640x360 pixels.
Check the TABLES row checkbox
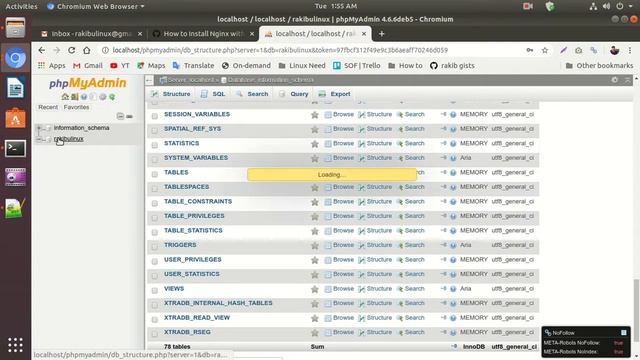click(x=155, y=174)
